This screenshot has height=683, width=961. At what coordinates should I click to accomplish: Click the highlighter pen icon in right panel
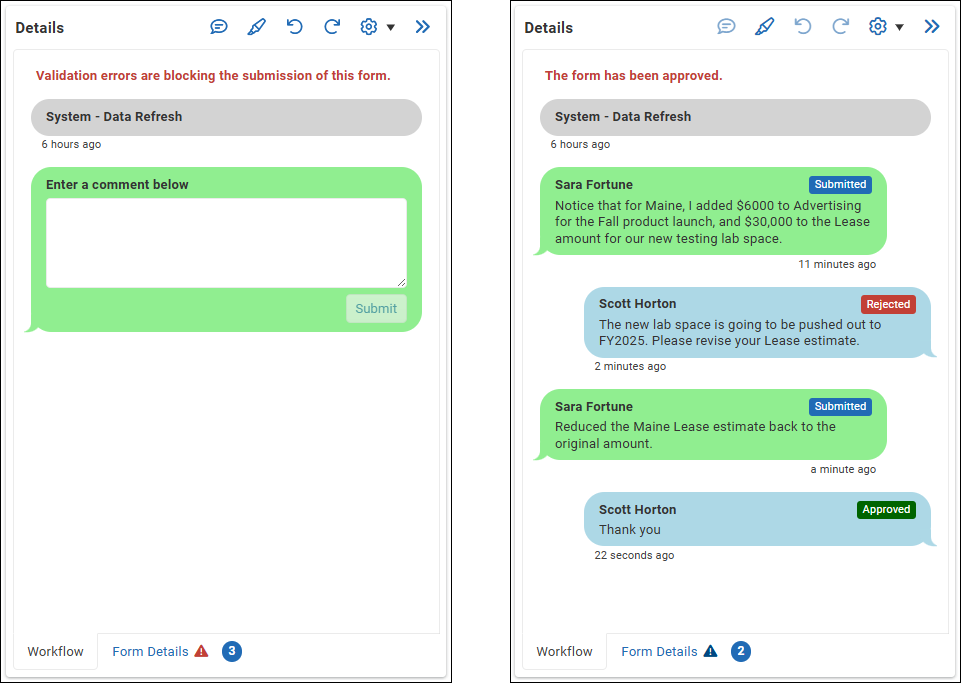click(765, 27)
